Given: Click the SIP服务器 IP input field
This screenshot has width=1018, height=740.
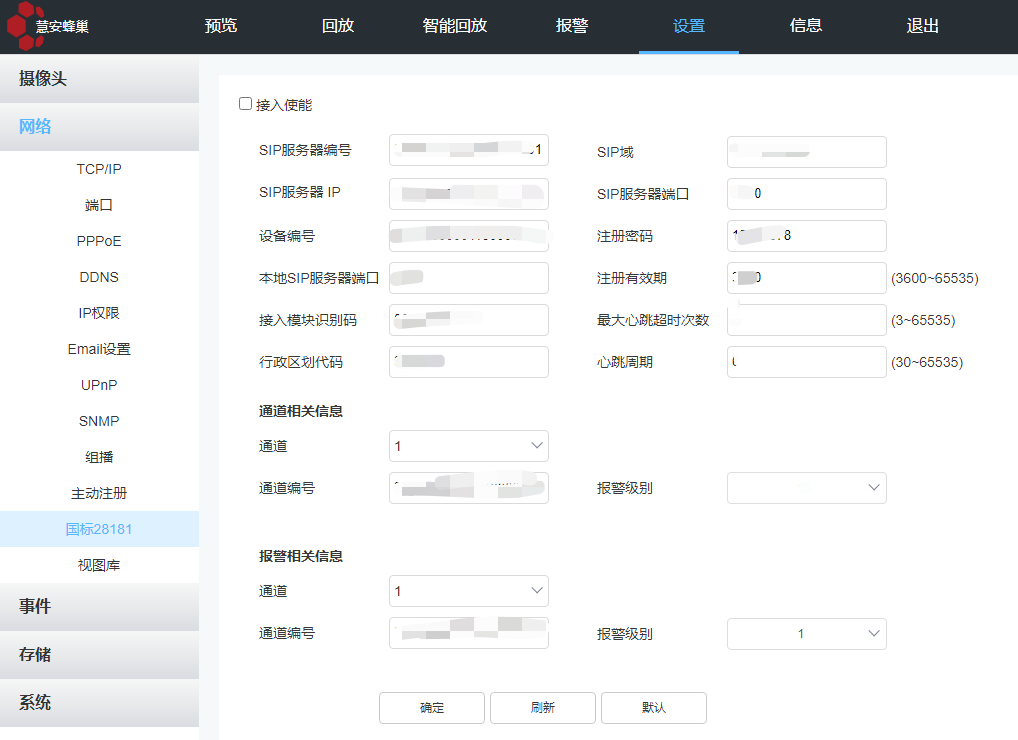Looking at the screenshot, I should coord(468,194).
